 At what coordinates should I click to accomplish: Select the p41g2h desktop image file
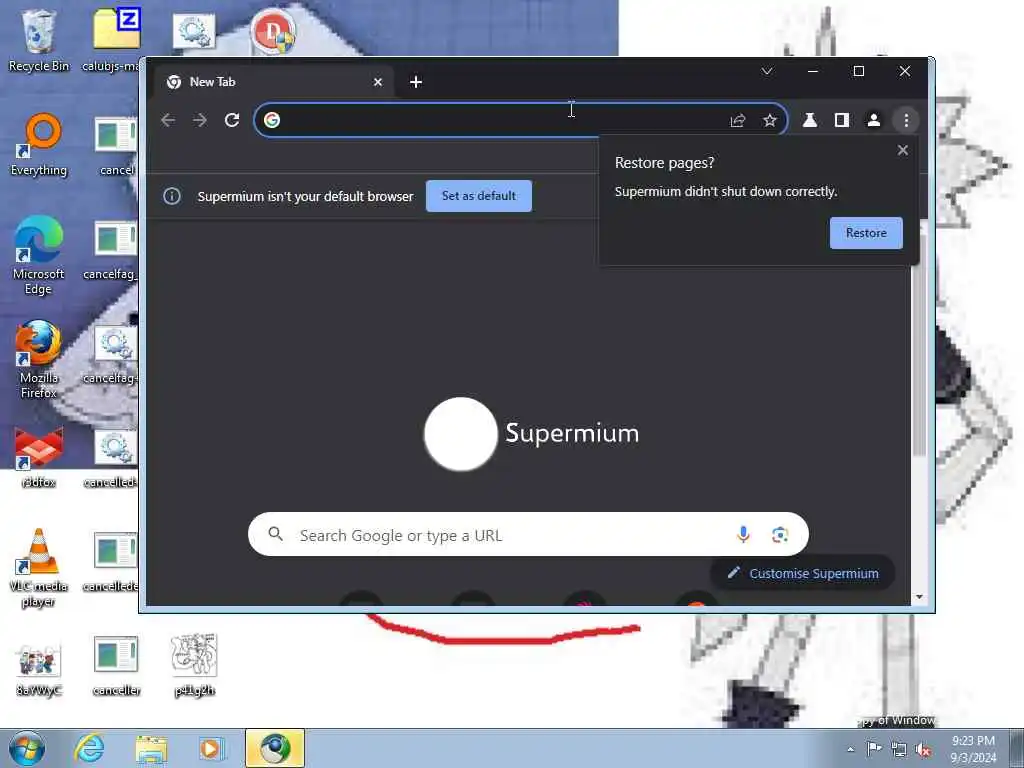(x=194, y=665)
